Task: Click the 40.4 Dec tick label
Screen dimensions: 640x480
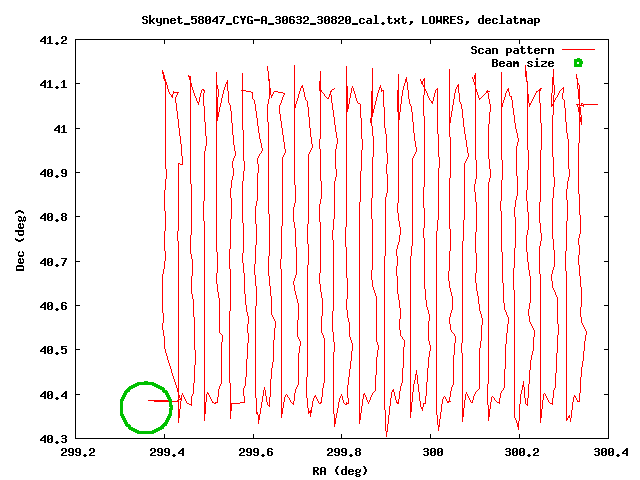Action: (x=53, y=395)
